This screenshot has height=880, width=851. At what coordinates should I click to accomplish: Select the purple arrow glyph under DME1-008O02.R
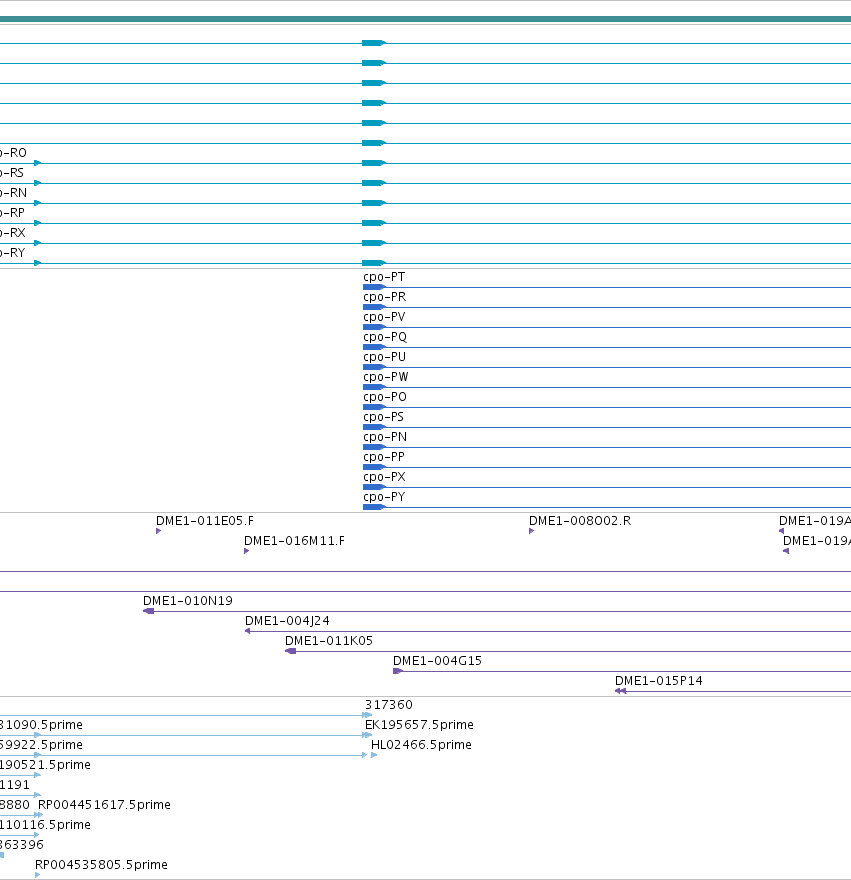pyautogui.click(x=532, y=531)
